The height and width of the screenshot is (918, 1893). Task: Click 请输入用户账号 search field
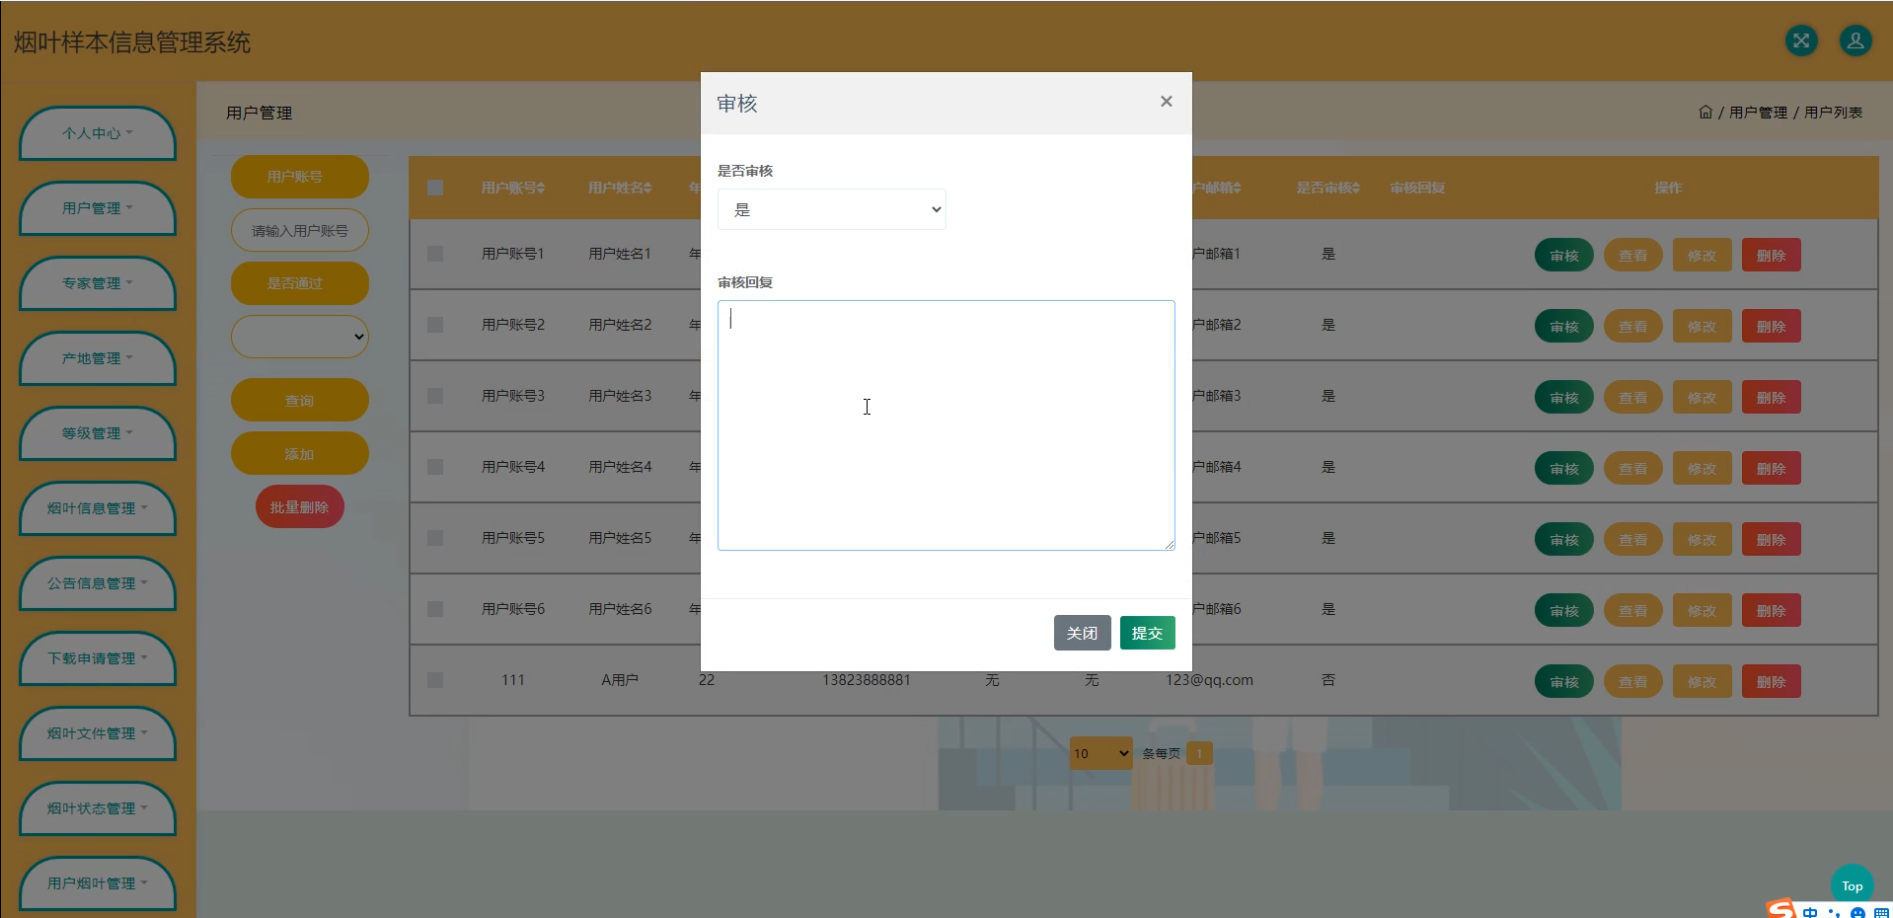[300, 230]
